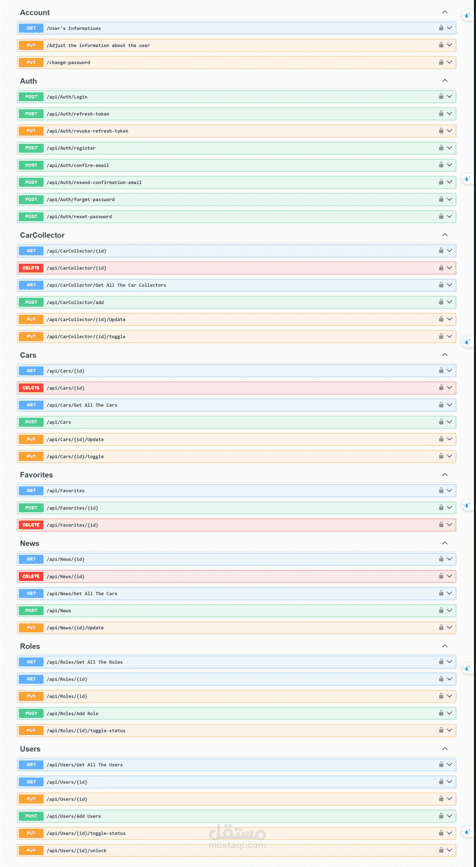
Task: Expand POST /api/Favorites/{id} chevron
Action: pyautogui.click(x=449, y=508)
